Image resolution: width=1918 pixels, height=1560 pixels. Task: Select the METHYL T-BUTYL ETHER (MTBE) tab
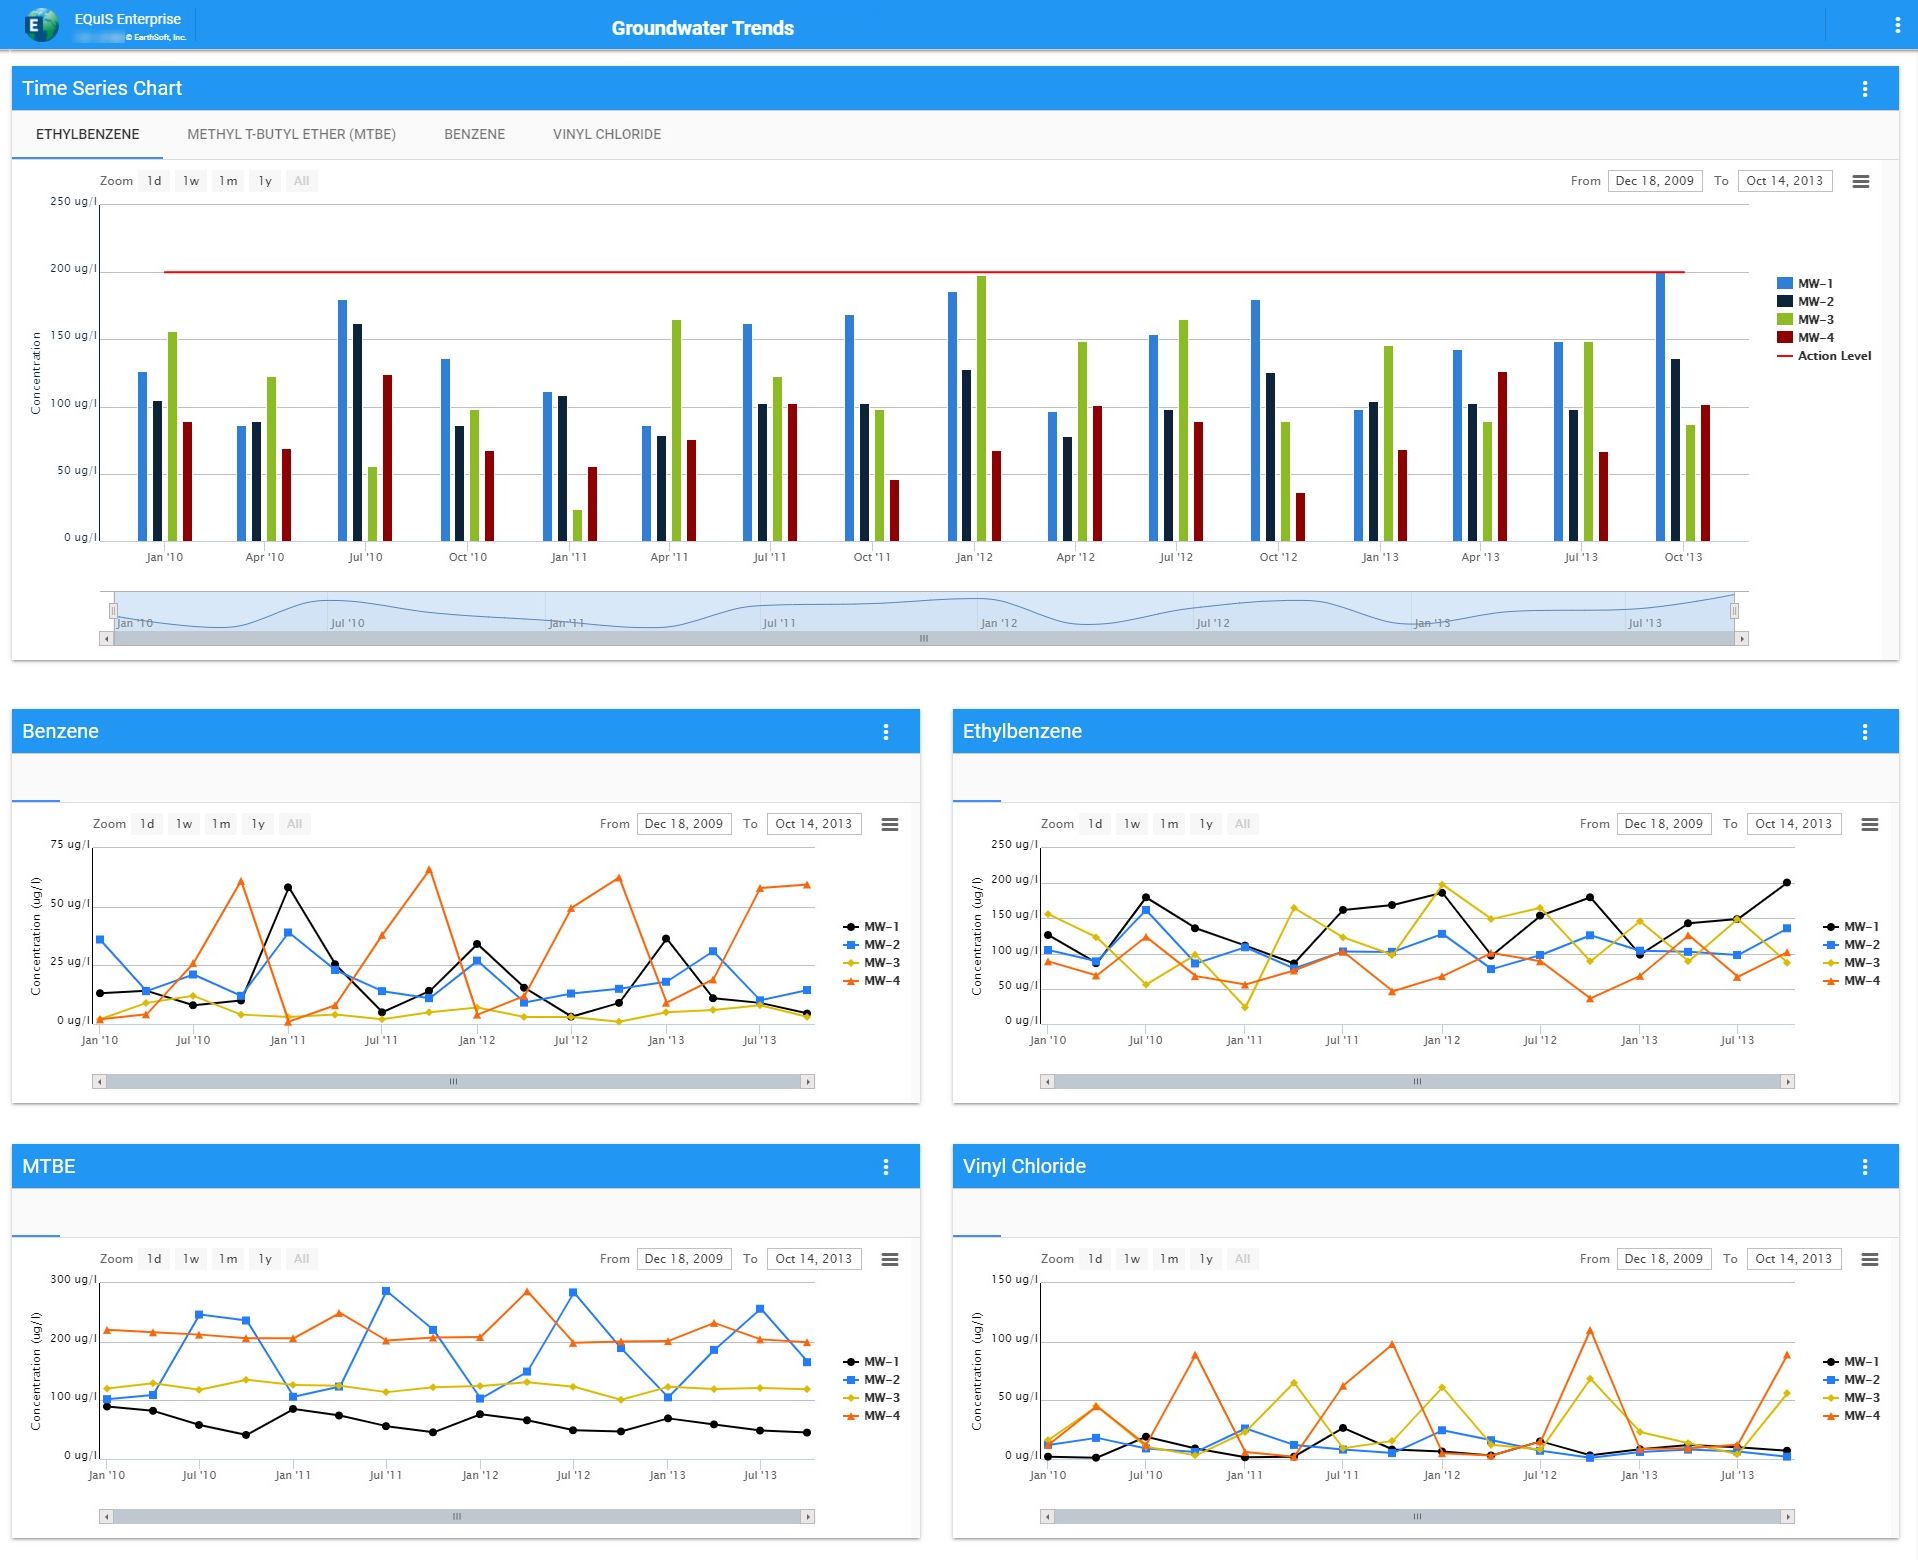click(291, 134)
